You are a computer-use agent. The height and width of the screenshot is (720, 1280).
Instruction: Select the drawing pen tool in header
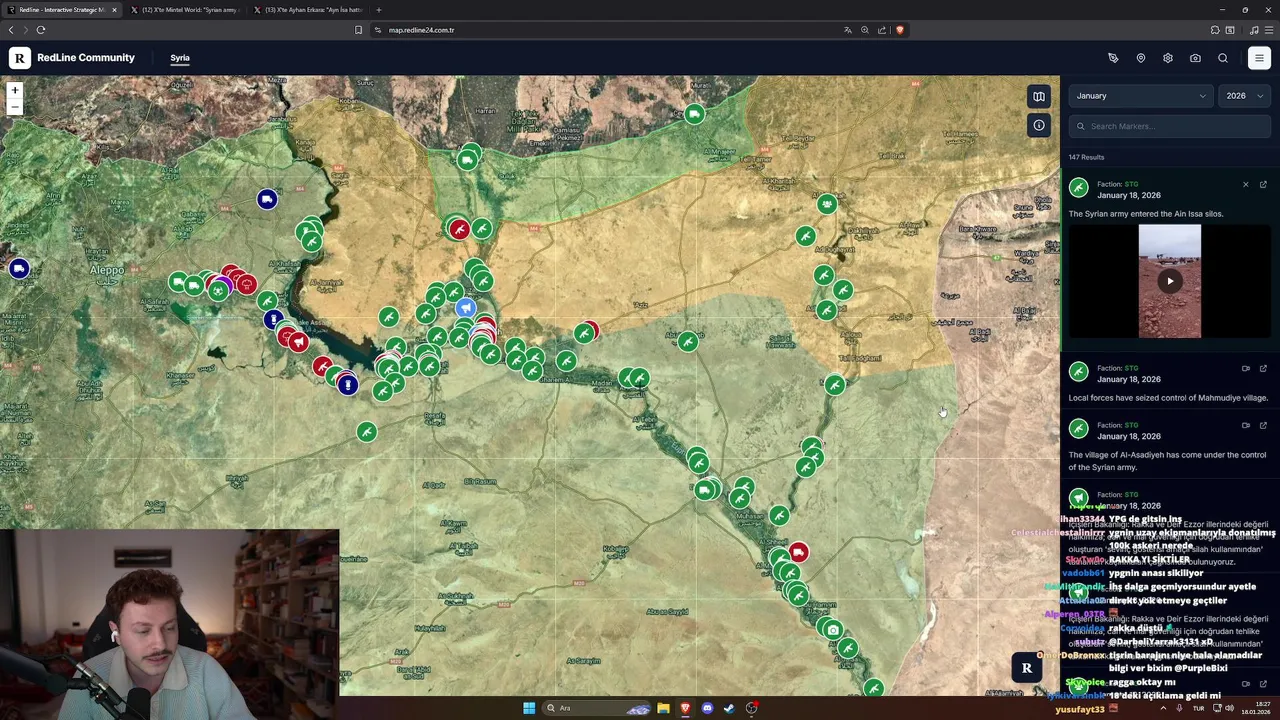(1113, 58)
